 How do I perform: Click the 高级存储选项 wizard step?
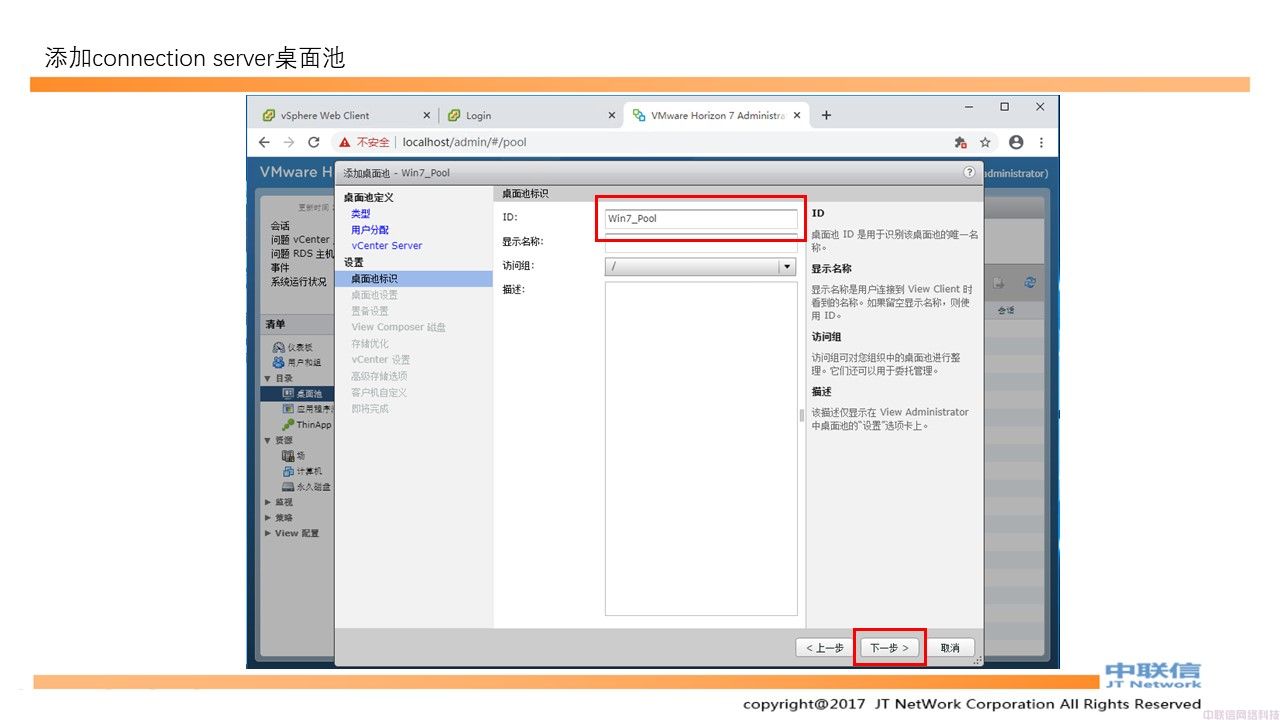(x=378, y=376)
